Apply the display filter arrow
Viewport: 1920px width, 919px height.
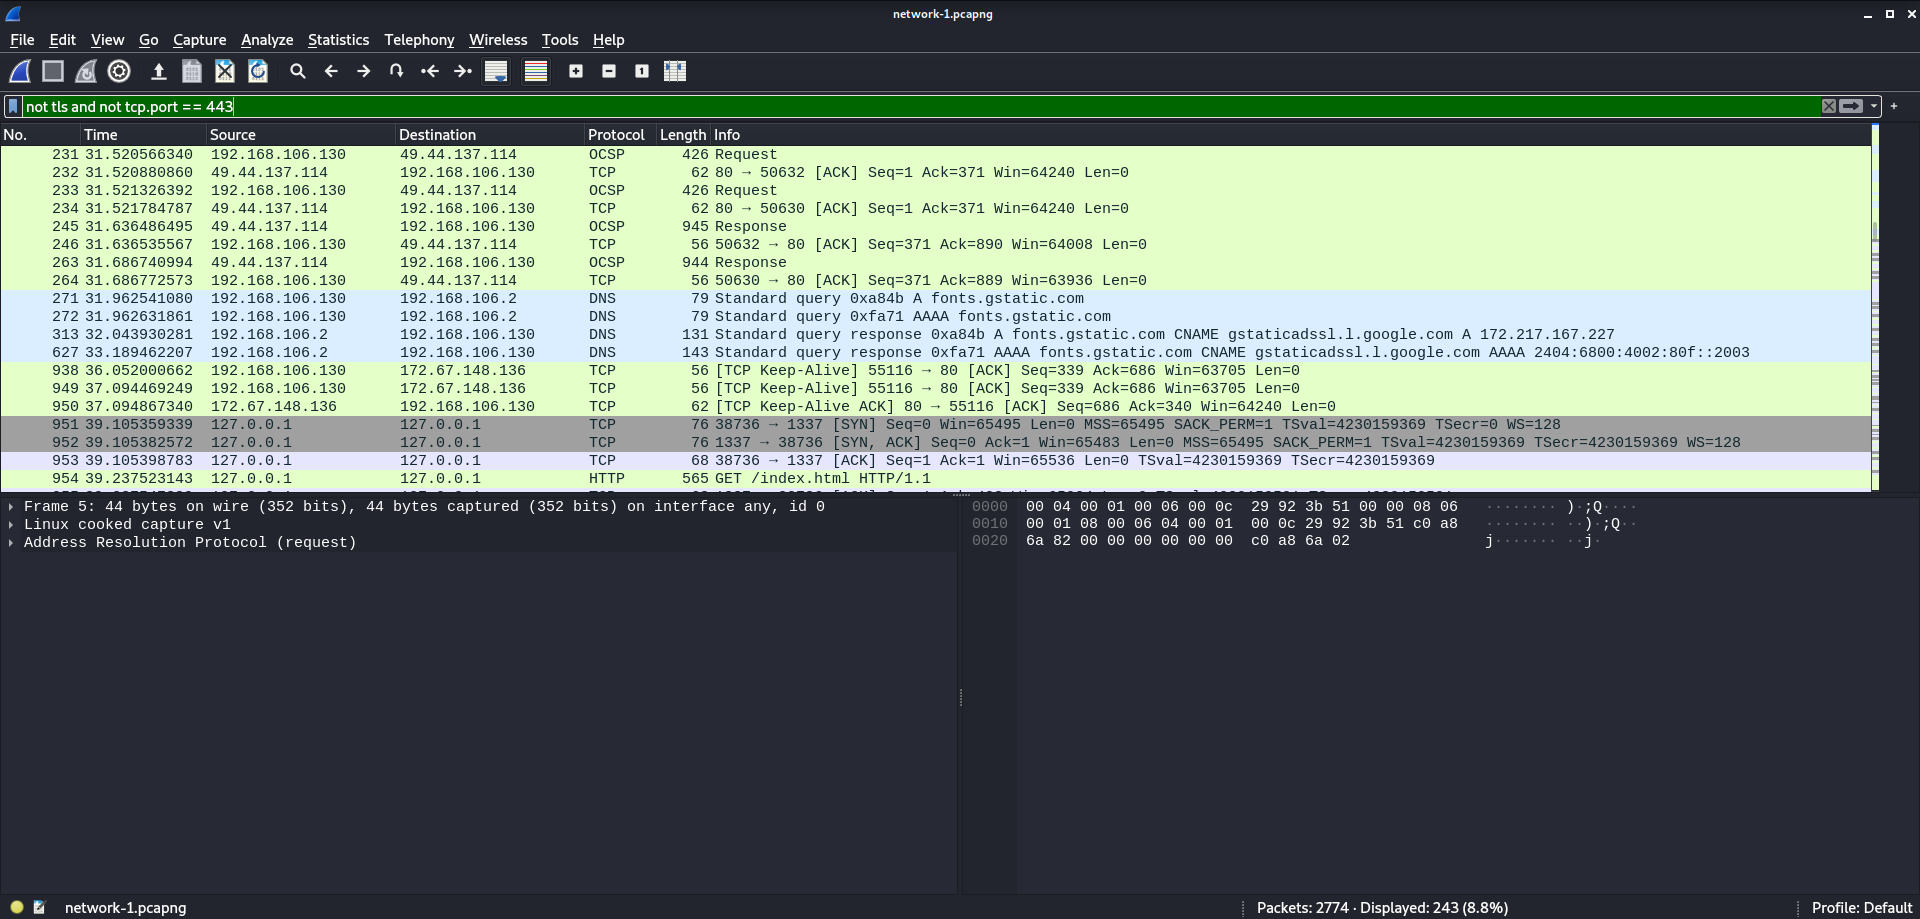pos(1851,106)
